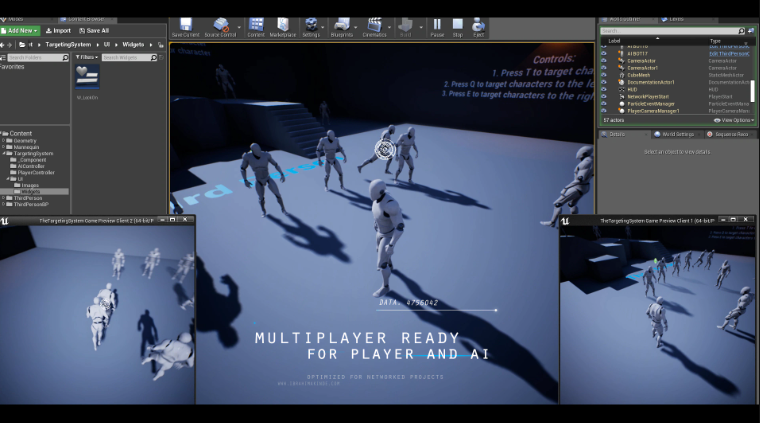Collapse the Content root folder
This screenshot has height=423, width=760.
[x=1, y=133]
